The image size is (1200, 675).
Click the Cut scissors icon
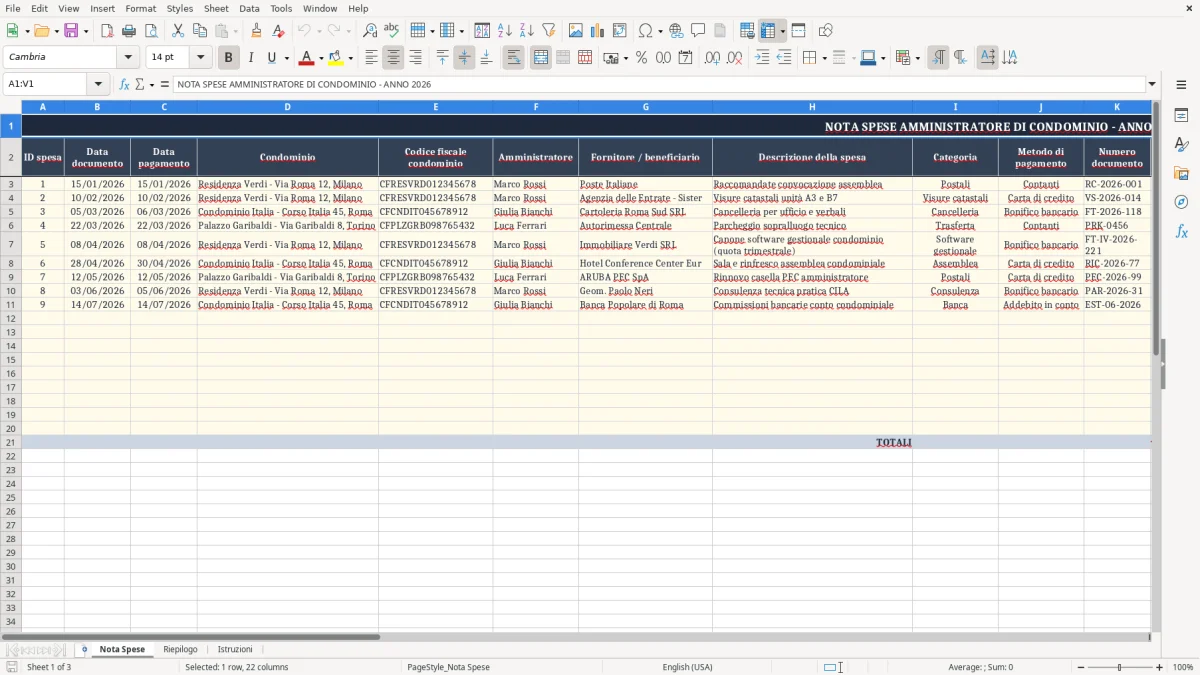pyautogui.click(x=178, y=31)
